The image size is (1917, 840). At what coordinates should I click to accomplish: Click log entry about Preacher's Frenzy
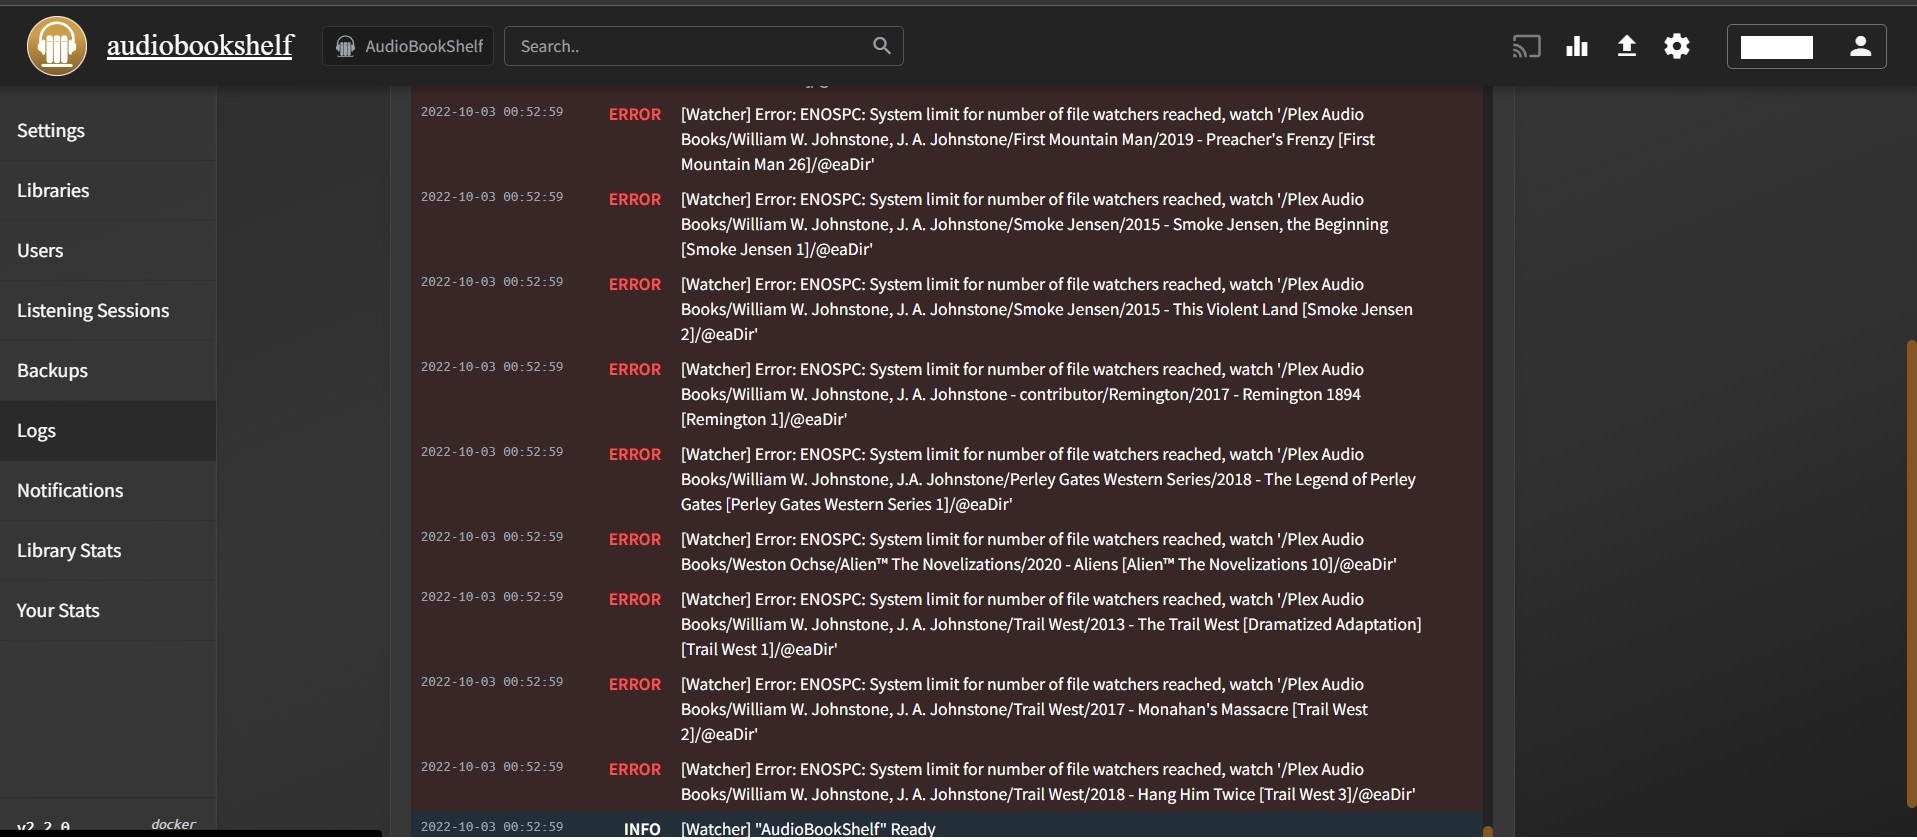(946, 139)
